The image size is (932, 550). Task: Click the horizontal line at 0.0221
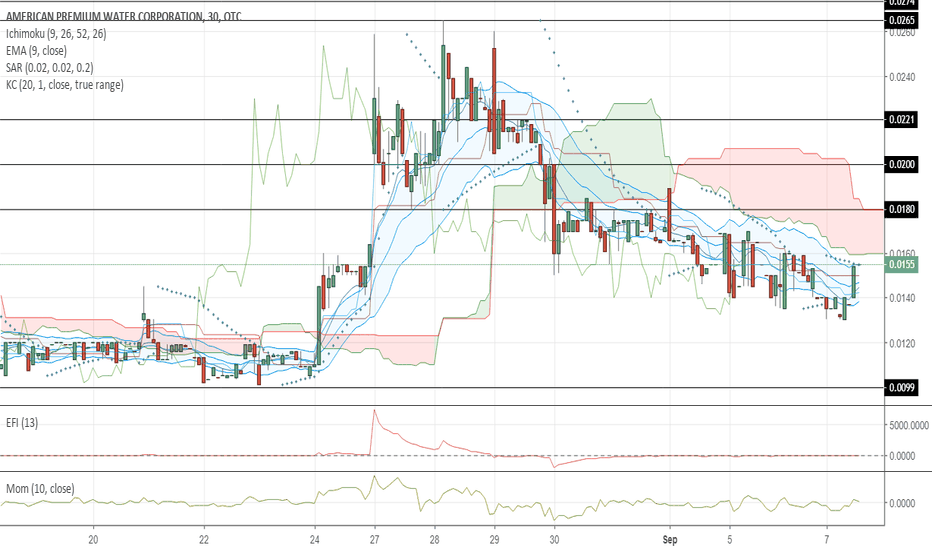point(442,120)
